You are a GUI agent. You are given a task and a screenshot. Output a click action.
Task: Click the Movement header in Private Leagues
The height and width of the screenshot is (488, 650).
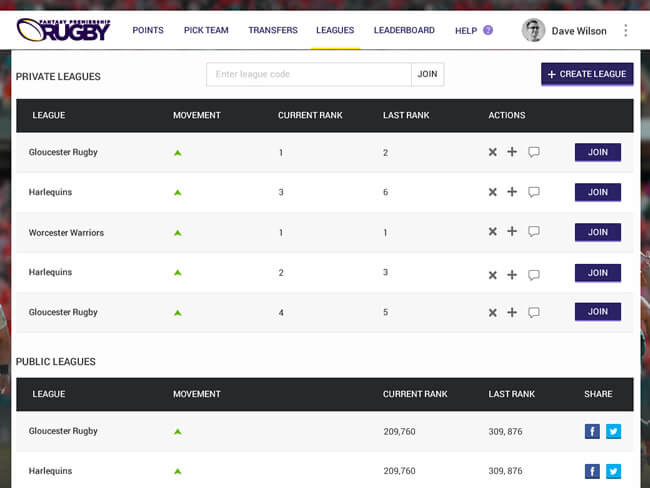(196, 115)
